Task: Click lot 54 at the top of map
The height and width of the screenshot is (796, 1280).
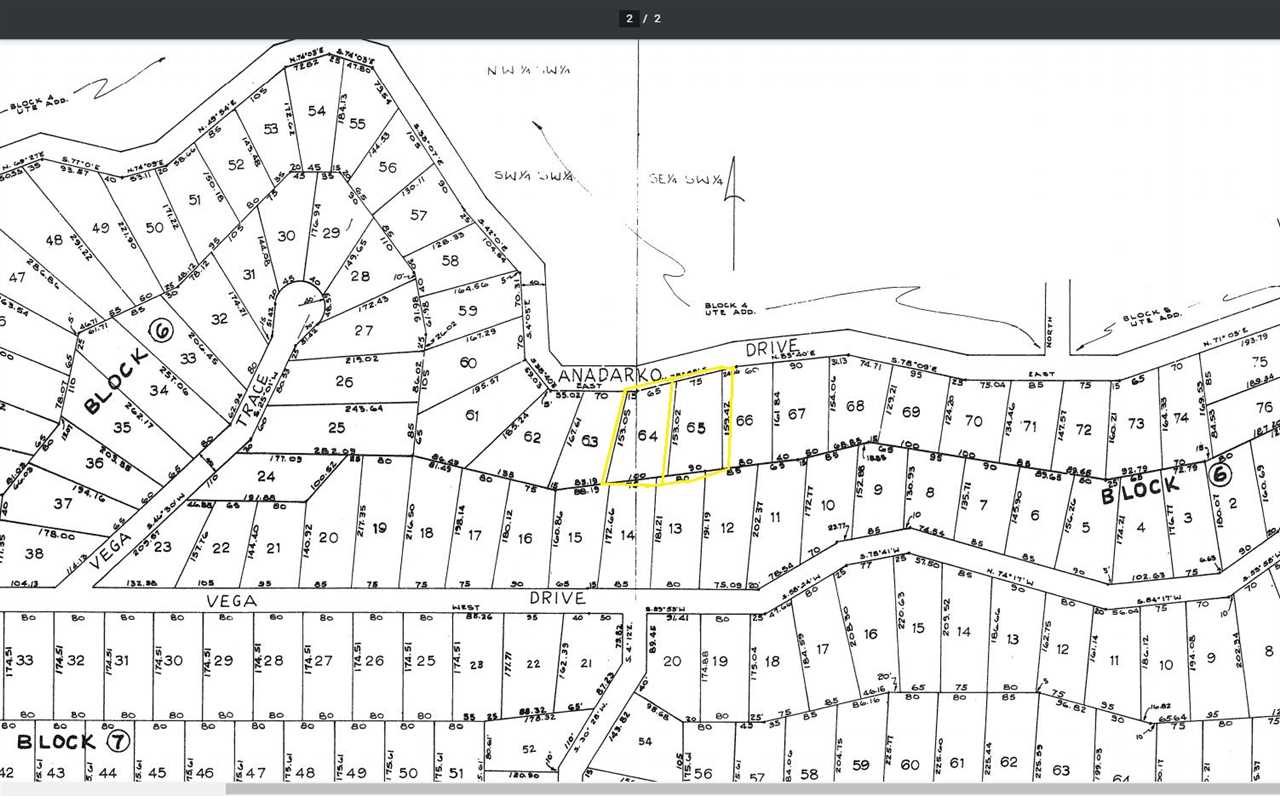Action: point(318,111)
